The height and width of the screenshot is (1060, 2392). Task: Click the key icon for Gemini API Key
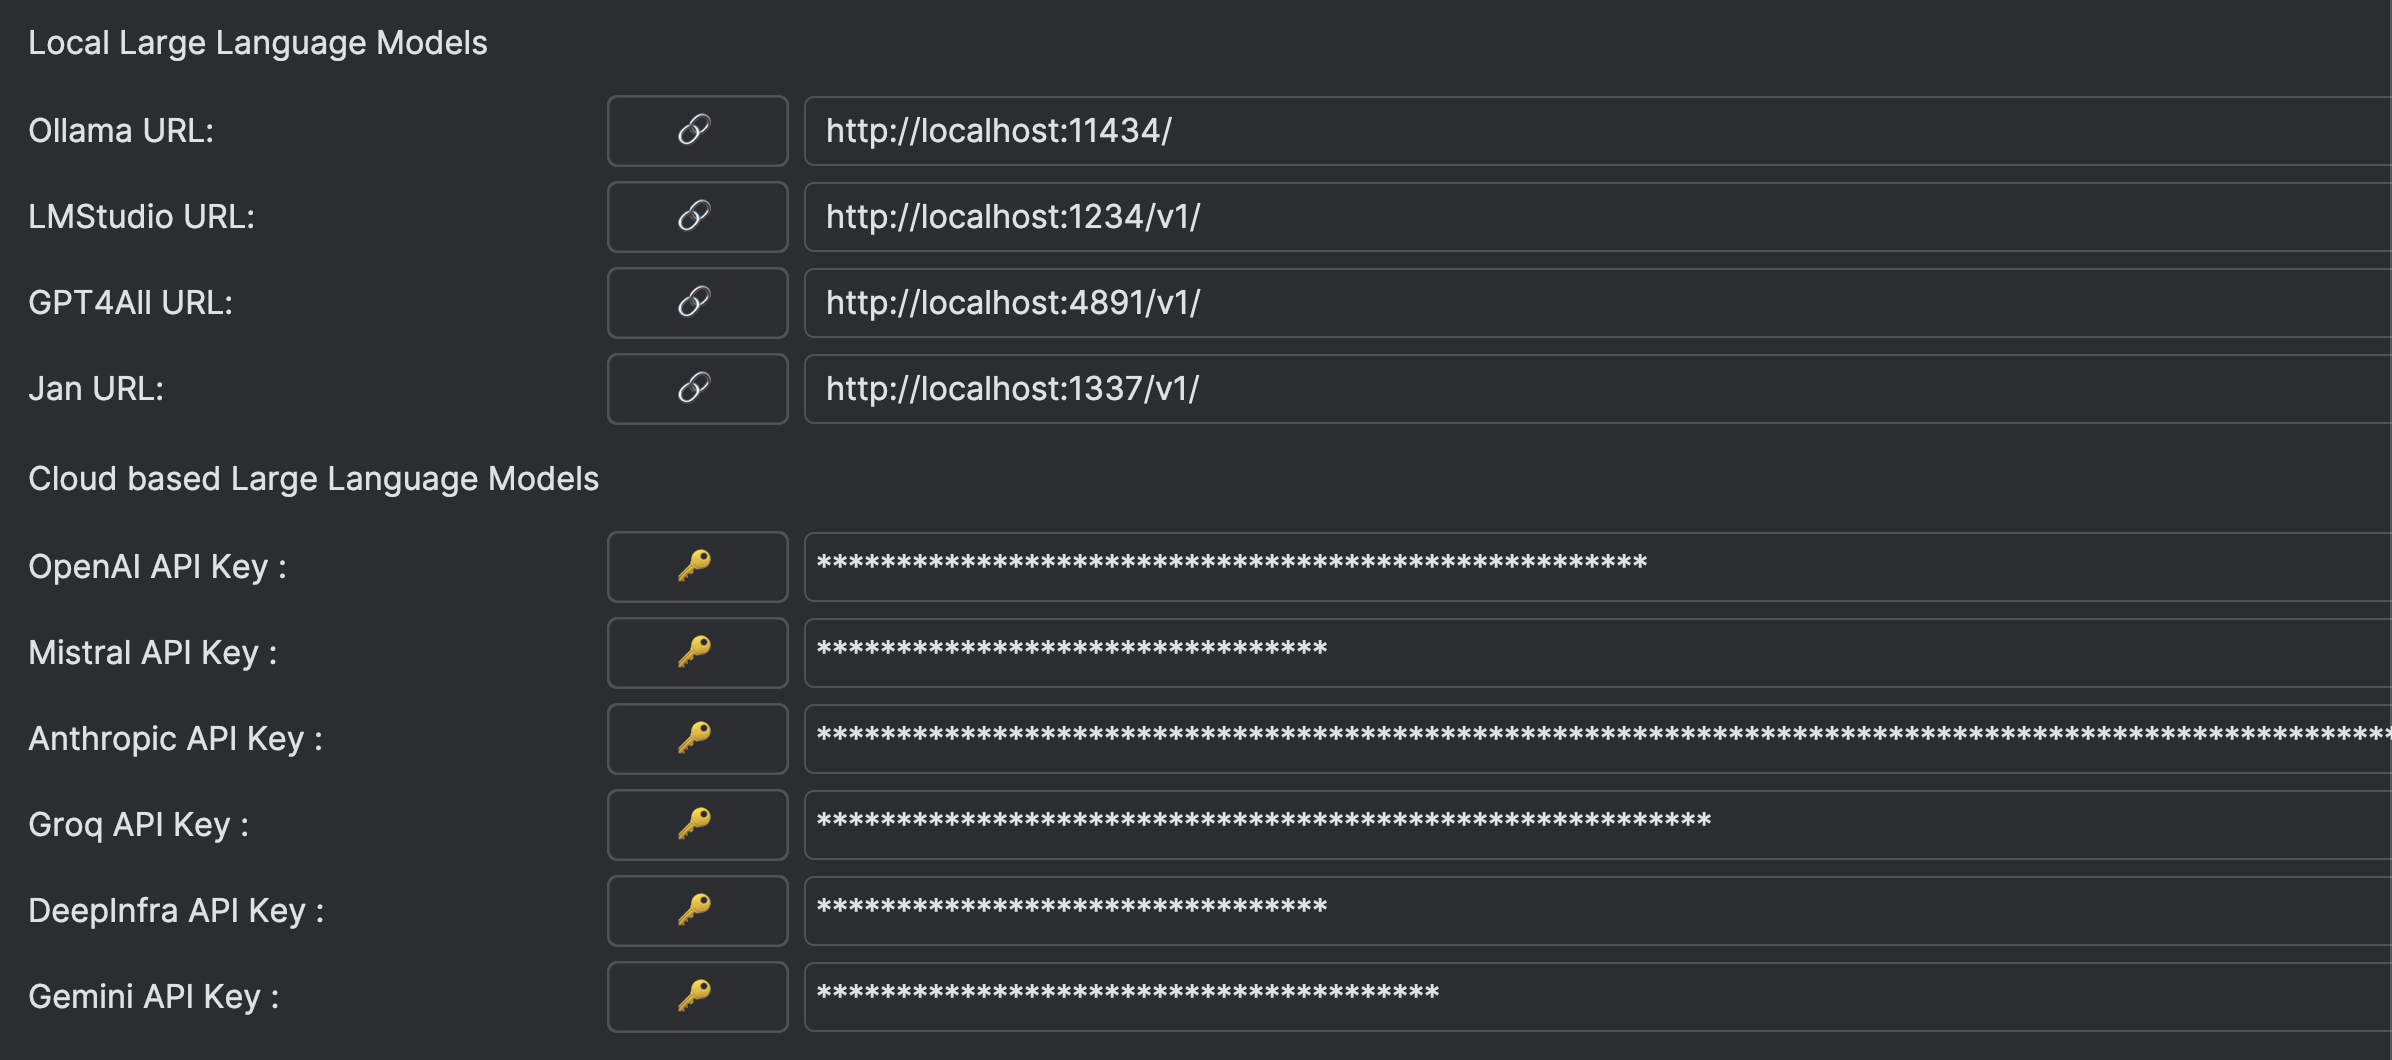pos(697,997)
